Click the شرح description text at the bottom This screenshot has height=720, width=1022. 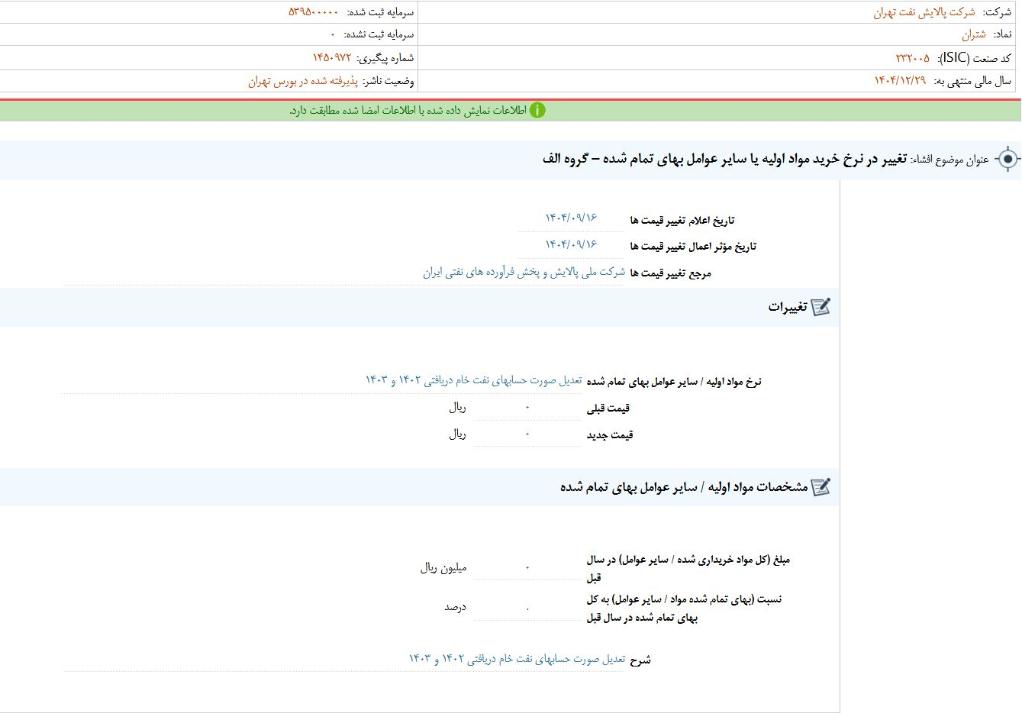[516, 659]
